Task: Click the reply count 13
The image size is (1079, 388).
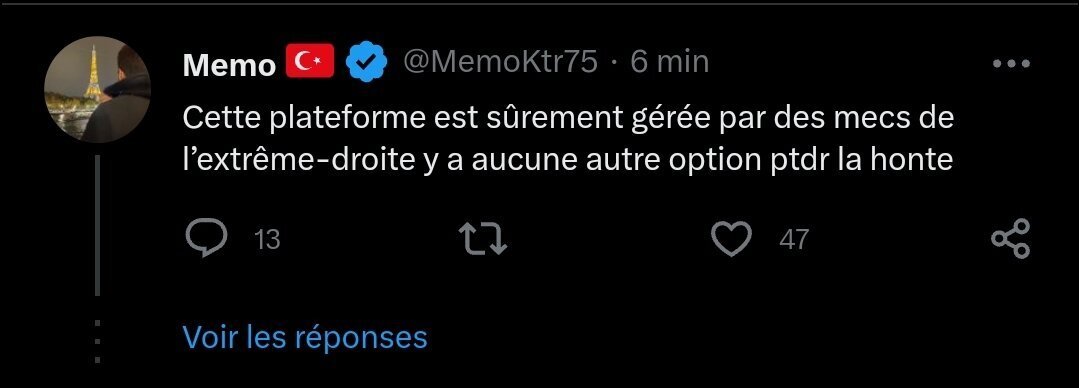Action: pos(267,240)
